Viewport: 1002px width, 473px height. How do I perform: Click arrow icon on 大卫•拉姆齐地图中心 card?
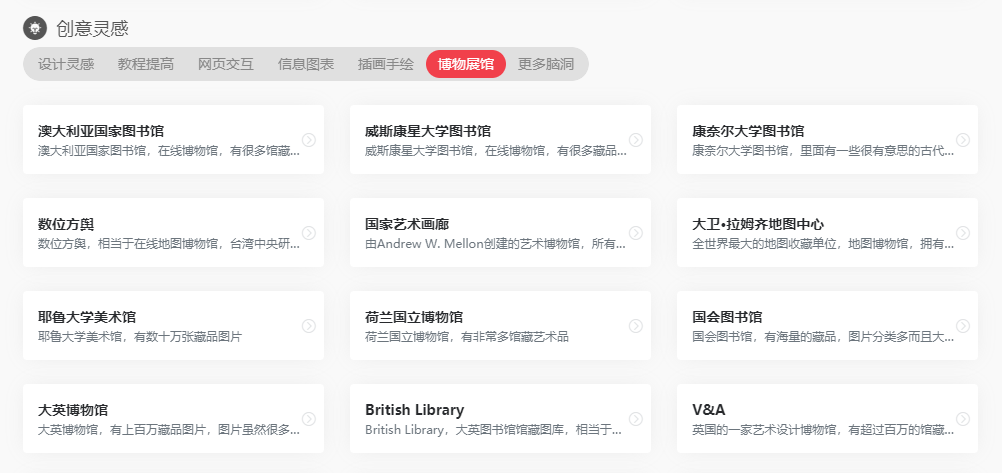(963, 233)
